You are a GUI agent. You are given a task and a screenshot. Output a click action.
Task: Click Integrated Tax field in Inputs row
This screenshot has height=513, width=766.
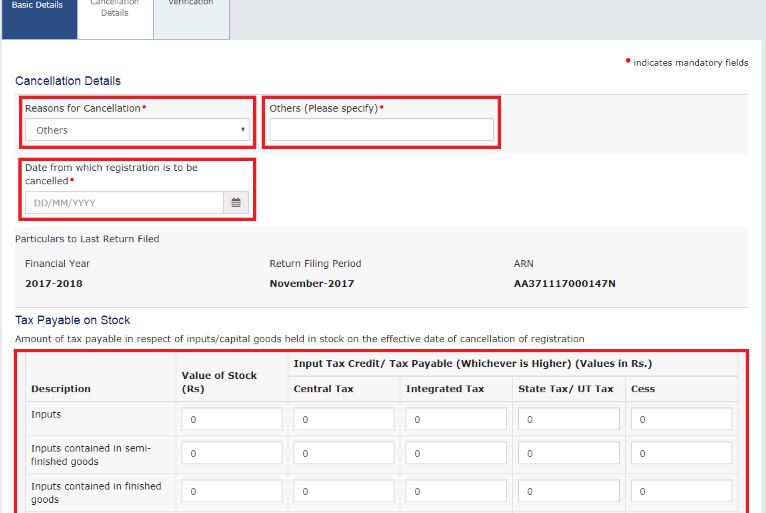(x=455, y=419)
